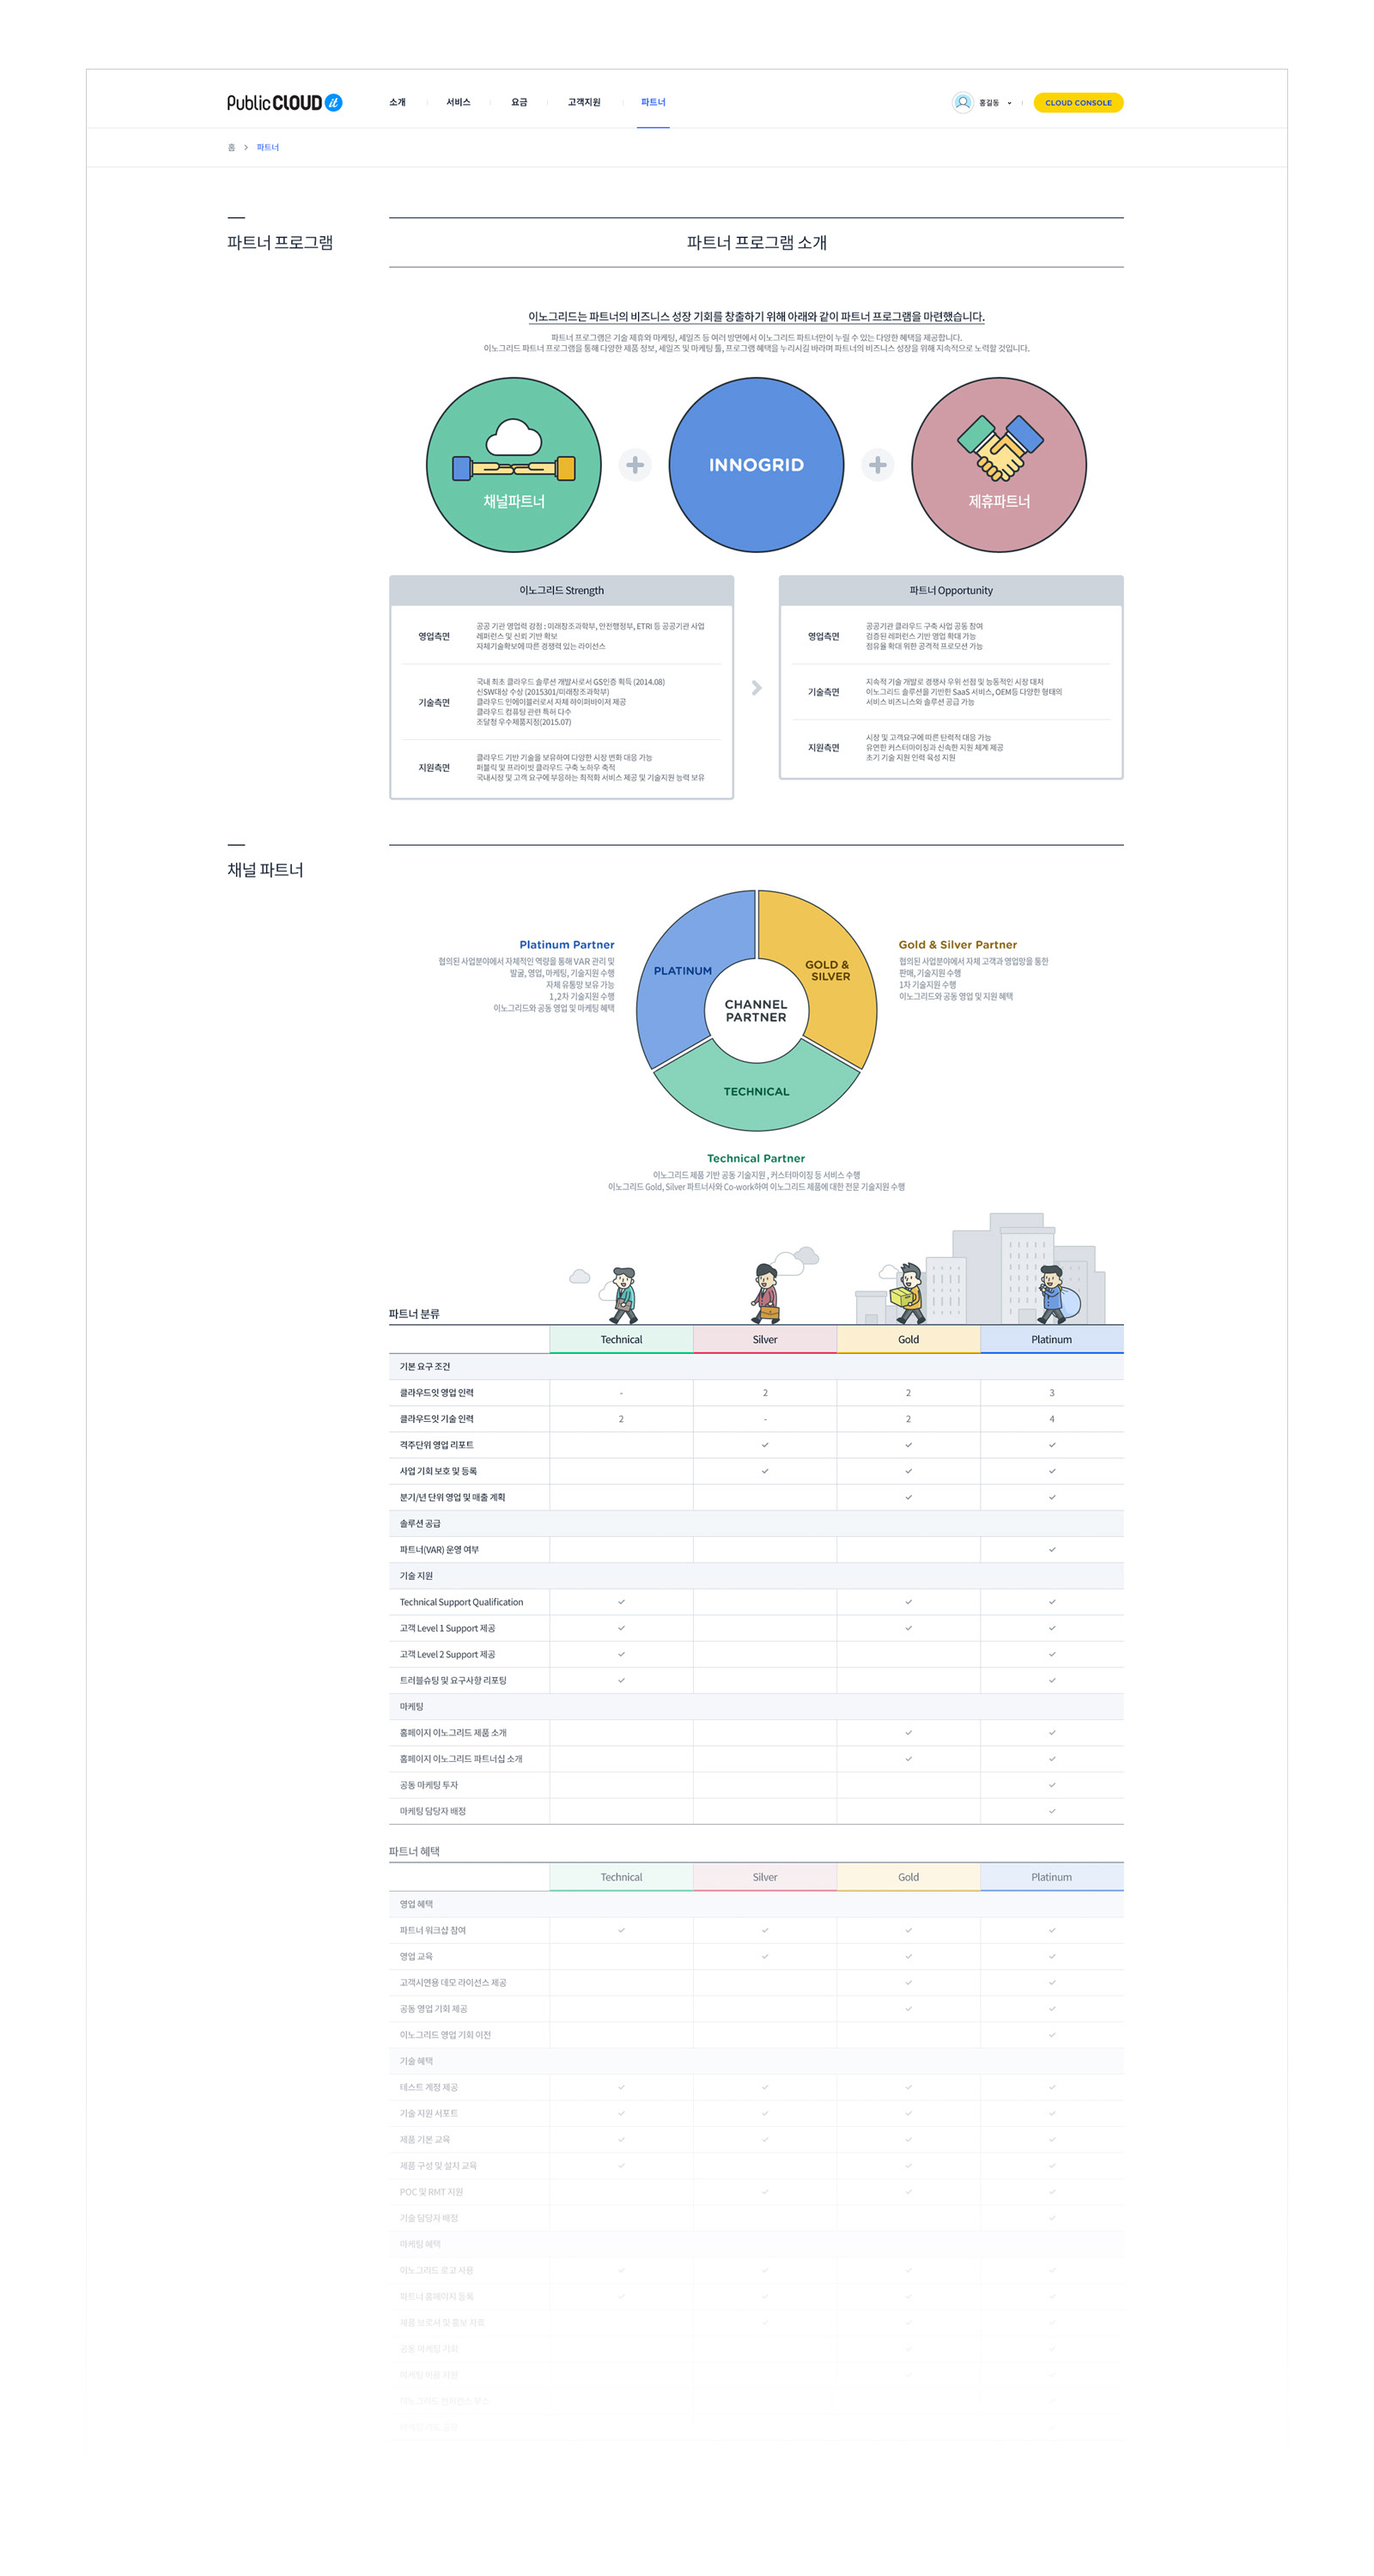Screen dimensions: 1374x2576
Task: Click 분기/년 단위 영업 및 매출 계획 Platinum checkmark
Action: click(x=1052, y=1497)
